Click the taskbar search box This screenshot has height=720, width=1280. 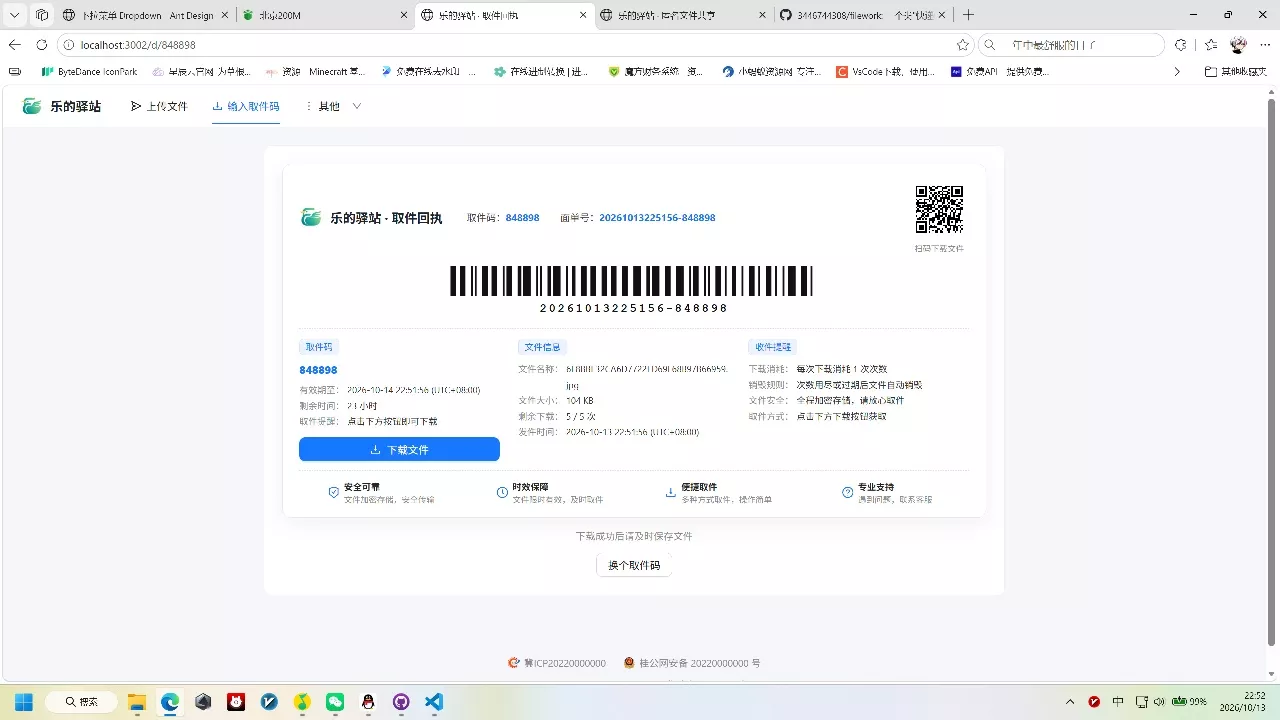82,702
